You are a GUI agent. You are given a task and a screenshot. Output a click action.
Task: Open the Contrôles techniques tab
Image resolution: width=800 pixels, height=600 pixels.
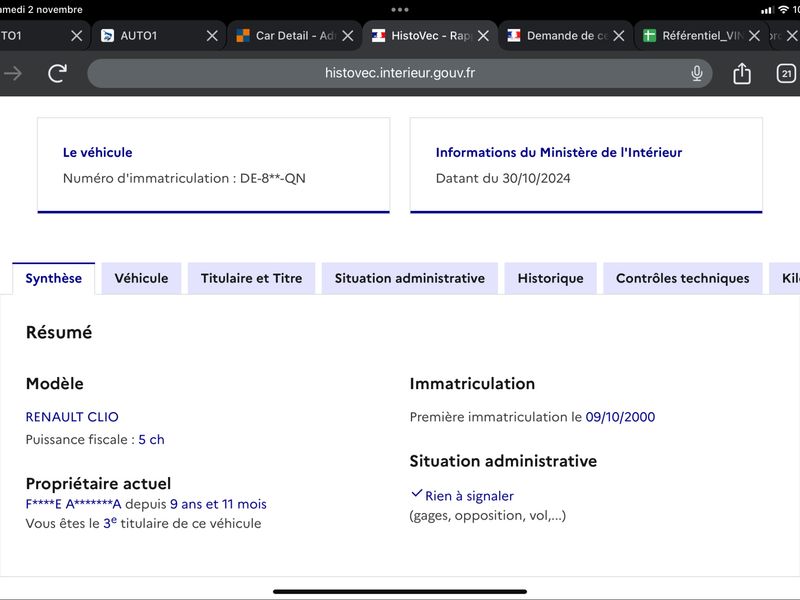(x=683, y=279)
